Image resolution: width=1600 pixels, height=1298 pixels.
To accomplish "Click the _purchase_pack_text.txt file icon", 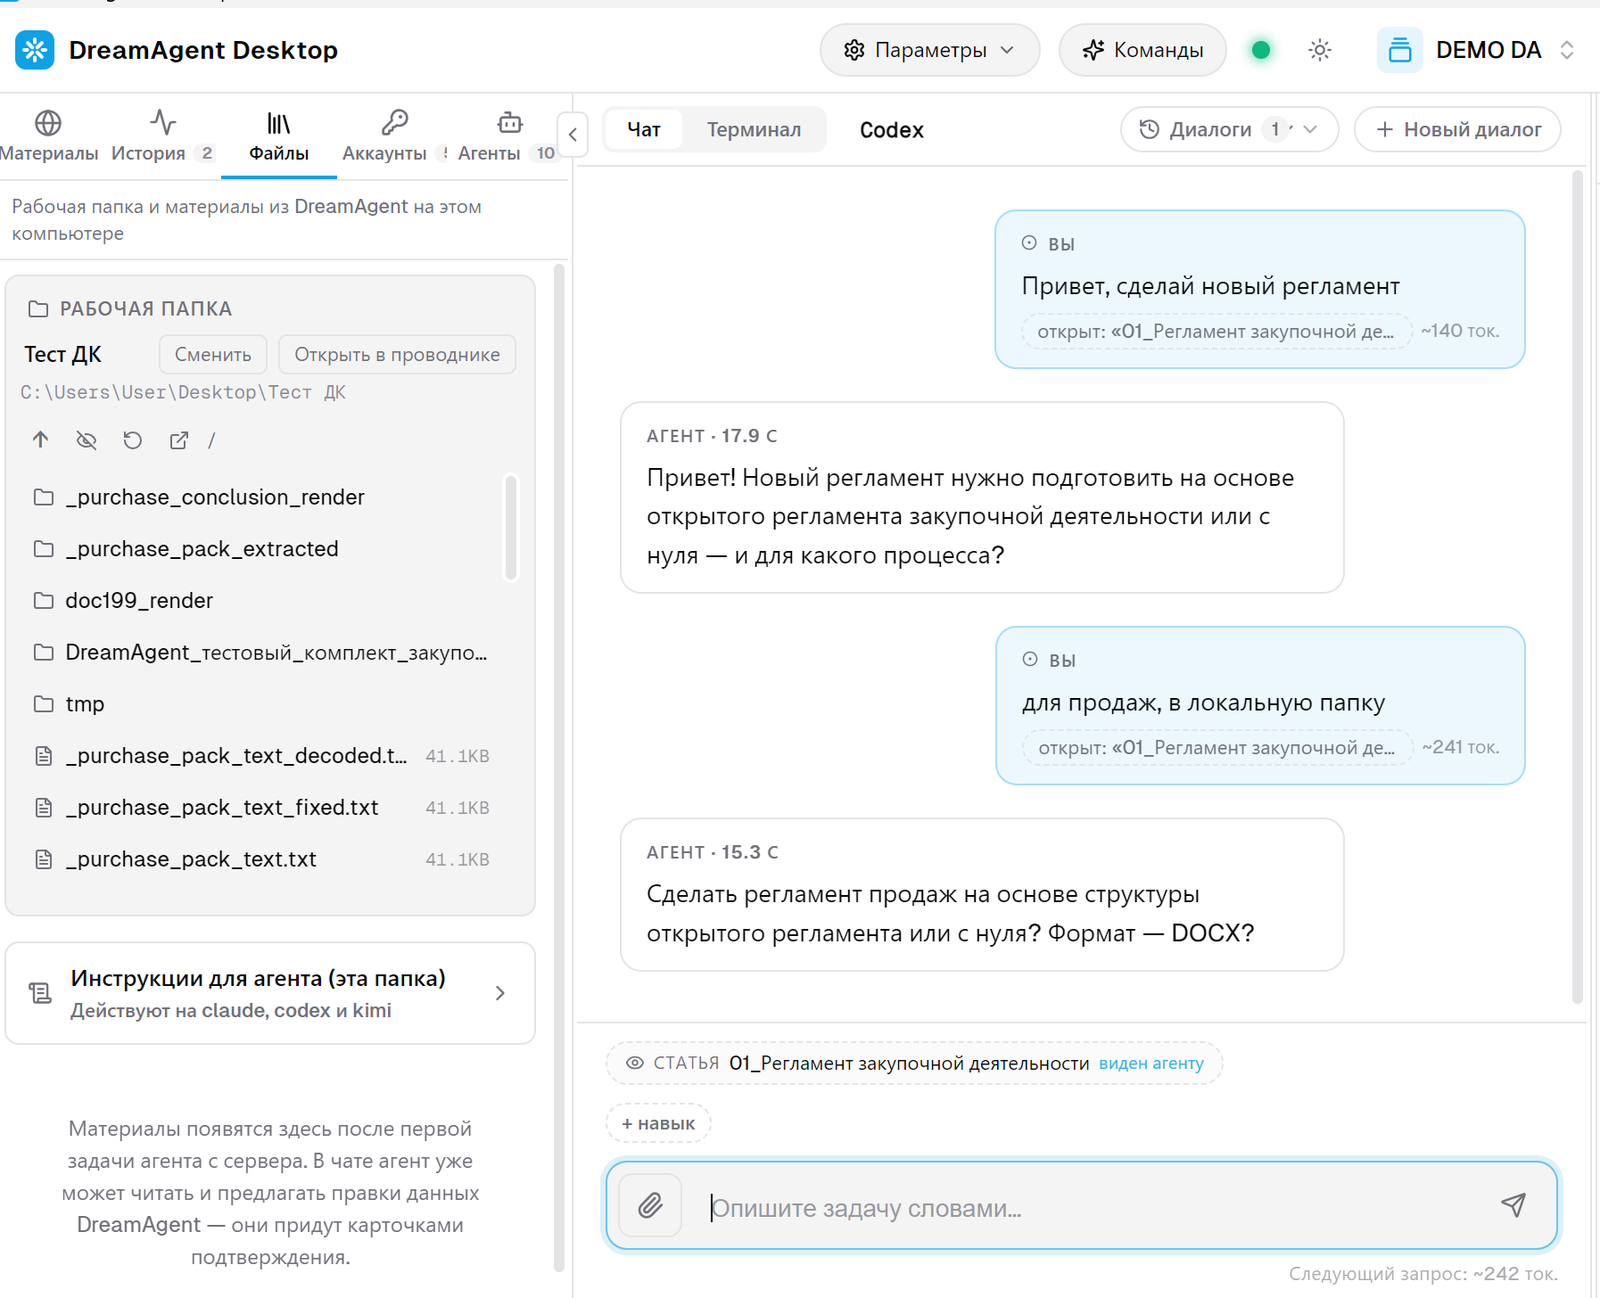I will point(44,860).
